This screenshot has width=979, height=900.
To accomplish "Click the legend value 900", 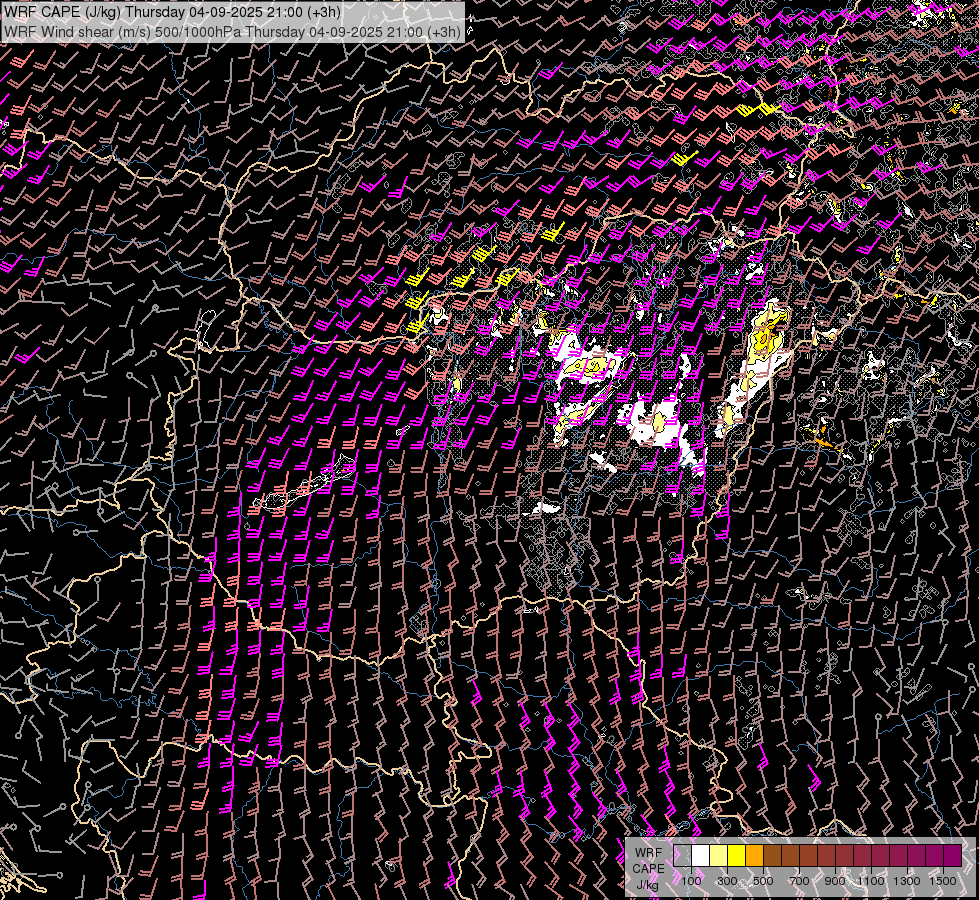I will pyautogui.click(x=835, y=881).
